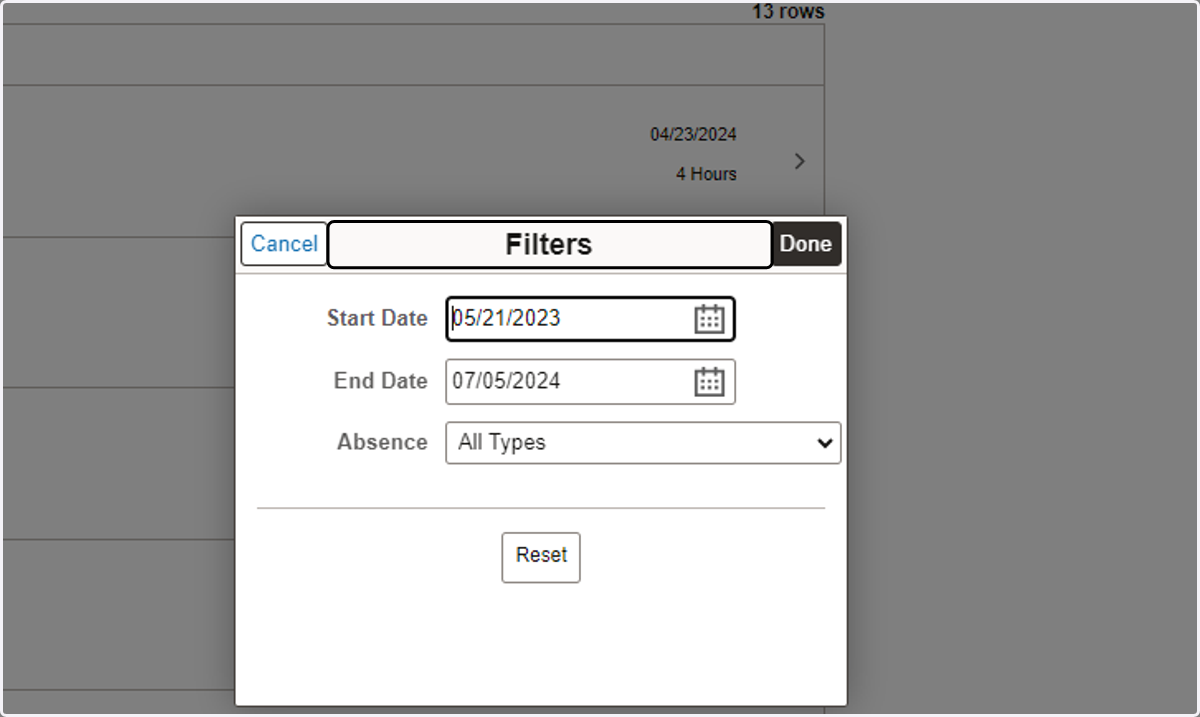Cancel the Filters dialog
Image resolution: width=1200 pixels, height=717 pixels.
click(284, 244)
